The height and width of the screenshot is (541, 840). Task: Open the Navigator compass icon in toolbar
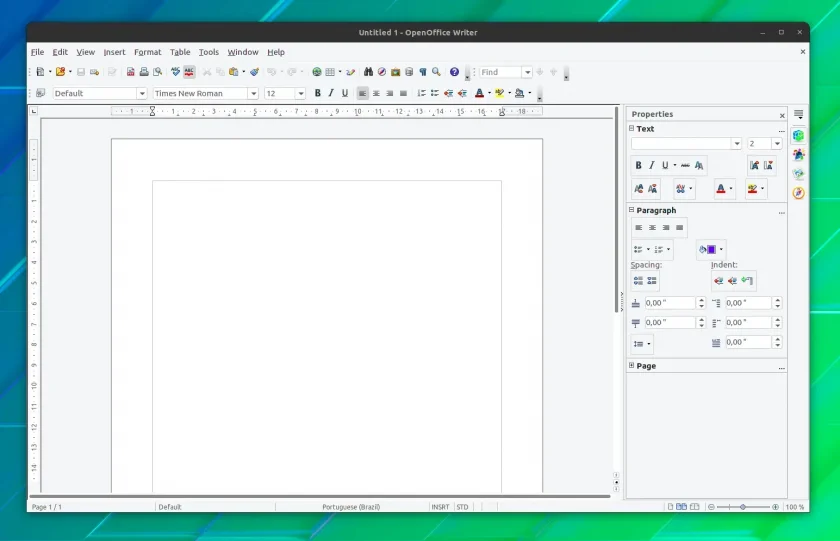(x=381, y=72)
